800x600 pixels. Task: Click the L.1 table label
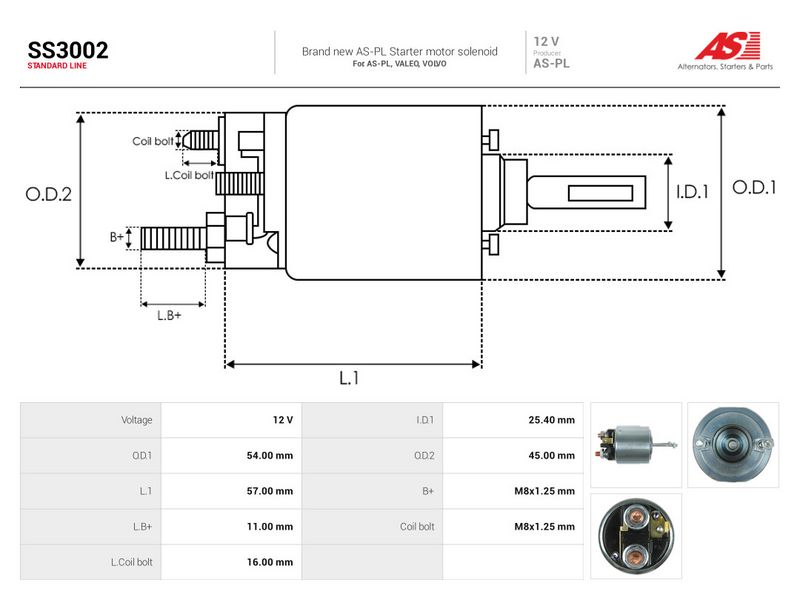click(145, 491)
